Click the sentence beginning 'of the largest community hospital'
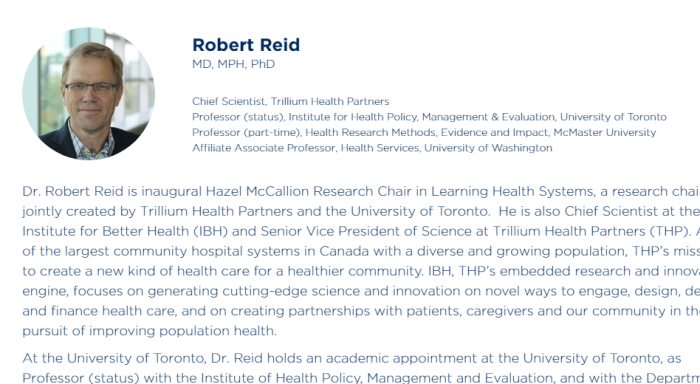The image size is (700, 384). (x=361, y=251)
